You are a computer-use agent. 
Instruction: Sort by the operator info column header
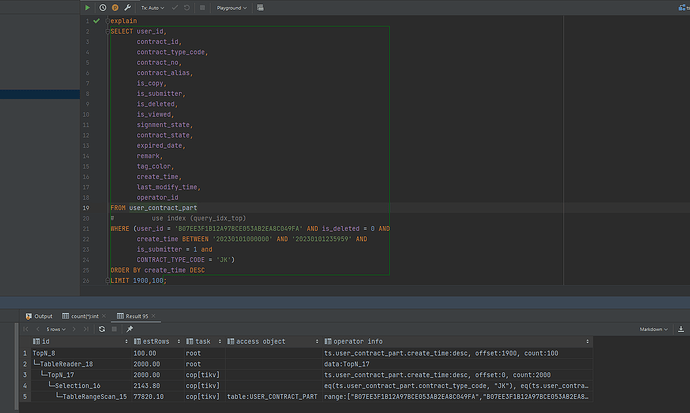click(457, 341)
